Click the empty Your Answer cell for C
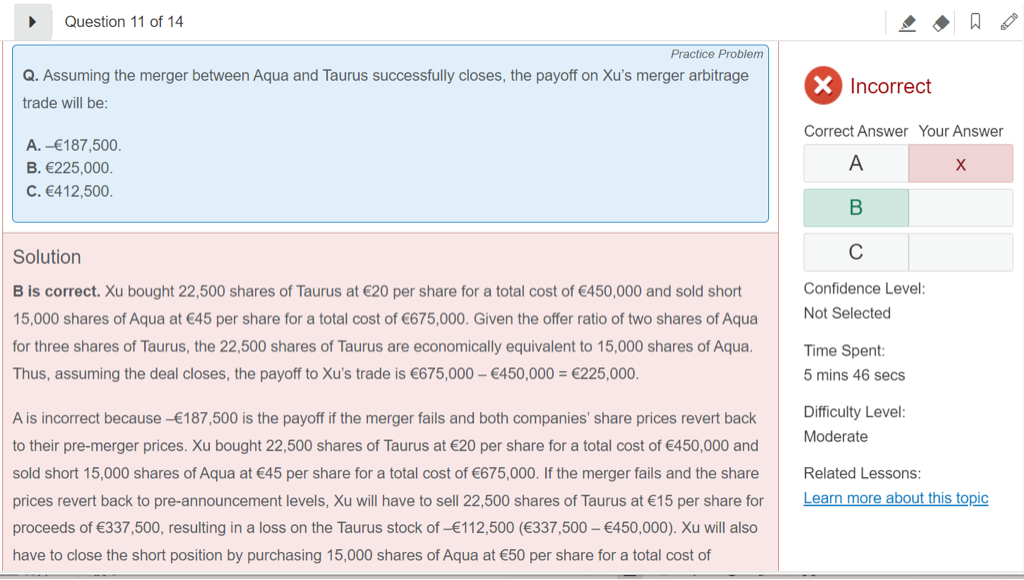Viewport: 1024px width, 580px height. 960,252
